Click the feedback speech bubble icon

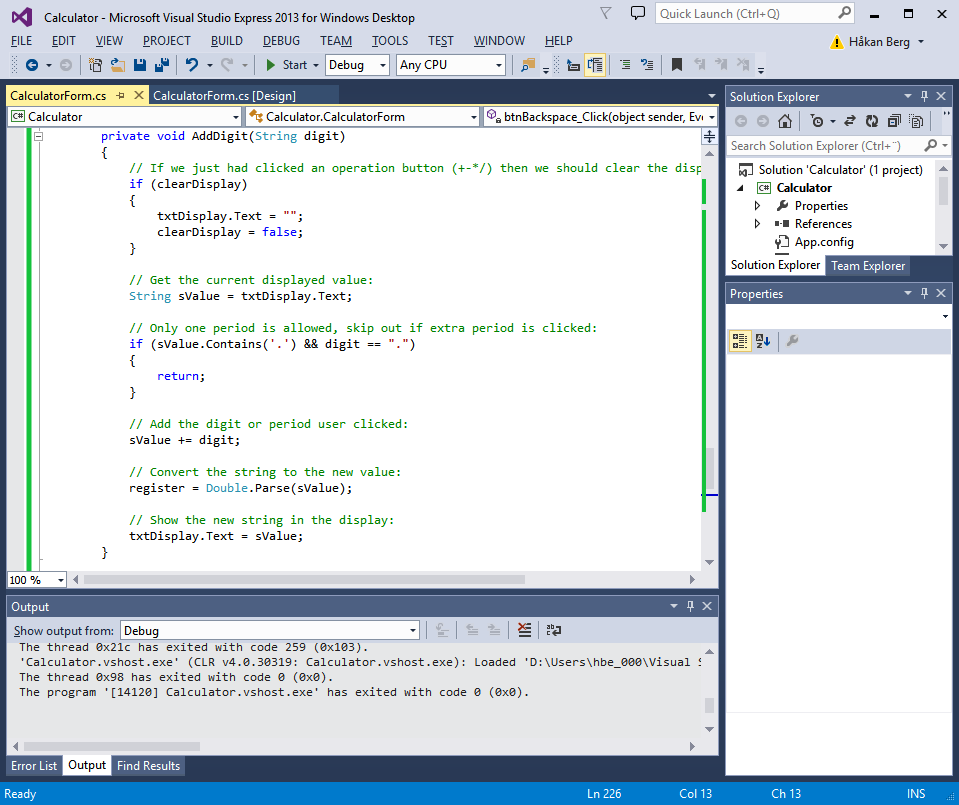click(638, 13)
